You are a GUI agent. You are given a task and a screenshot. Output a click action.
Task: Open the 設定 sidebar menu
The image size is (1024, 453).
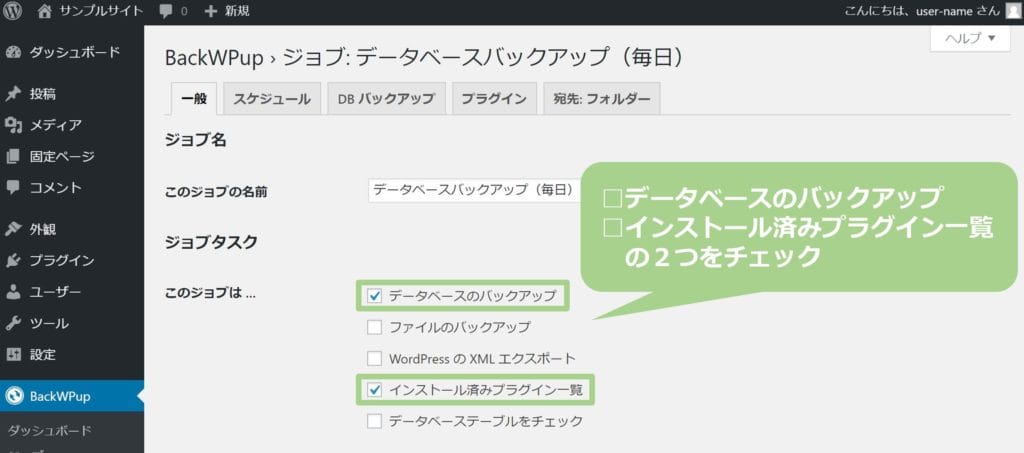43,354
